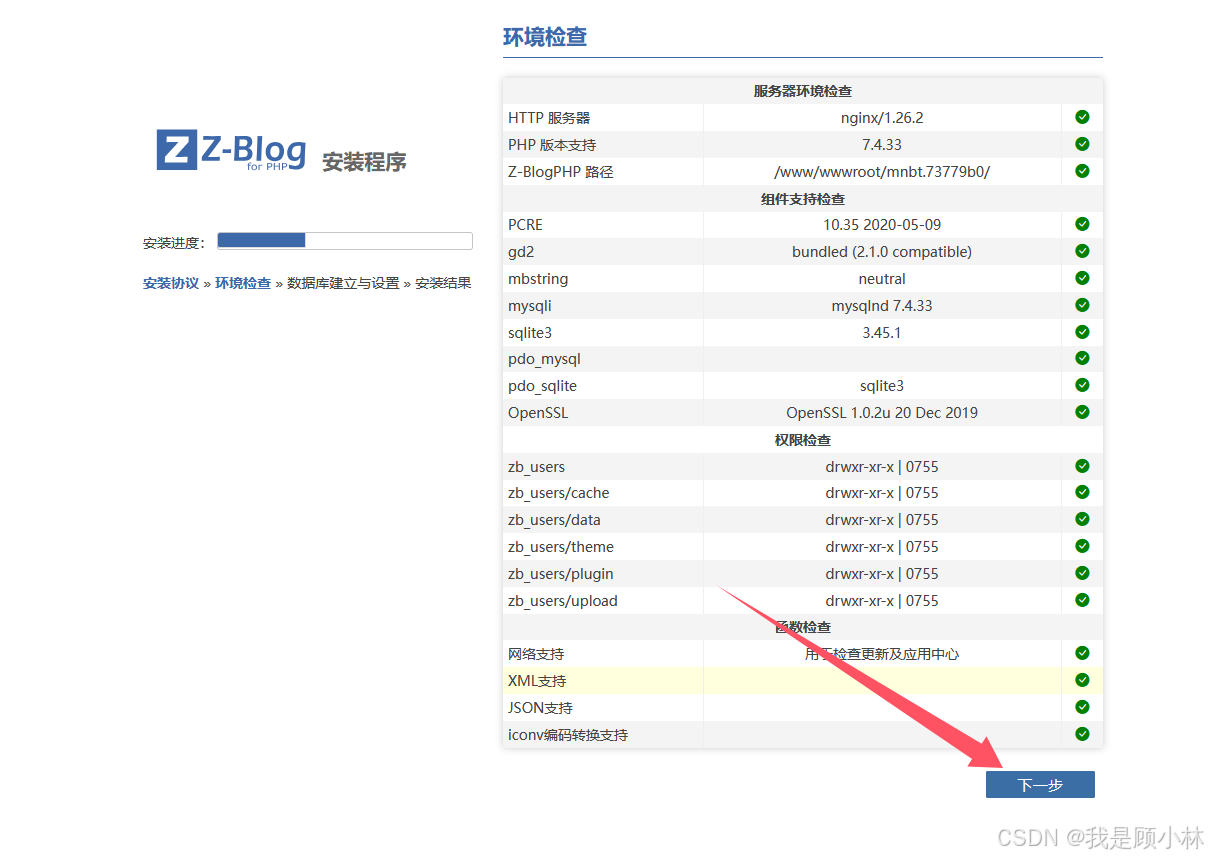1208x857 pixels.
Task: Select the 安装结果 step in breadcrumb
Action: (x=443, y=283)
